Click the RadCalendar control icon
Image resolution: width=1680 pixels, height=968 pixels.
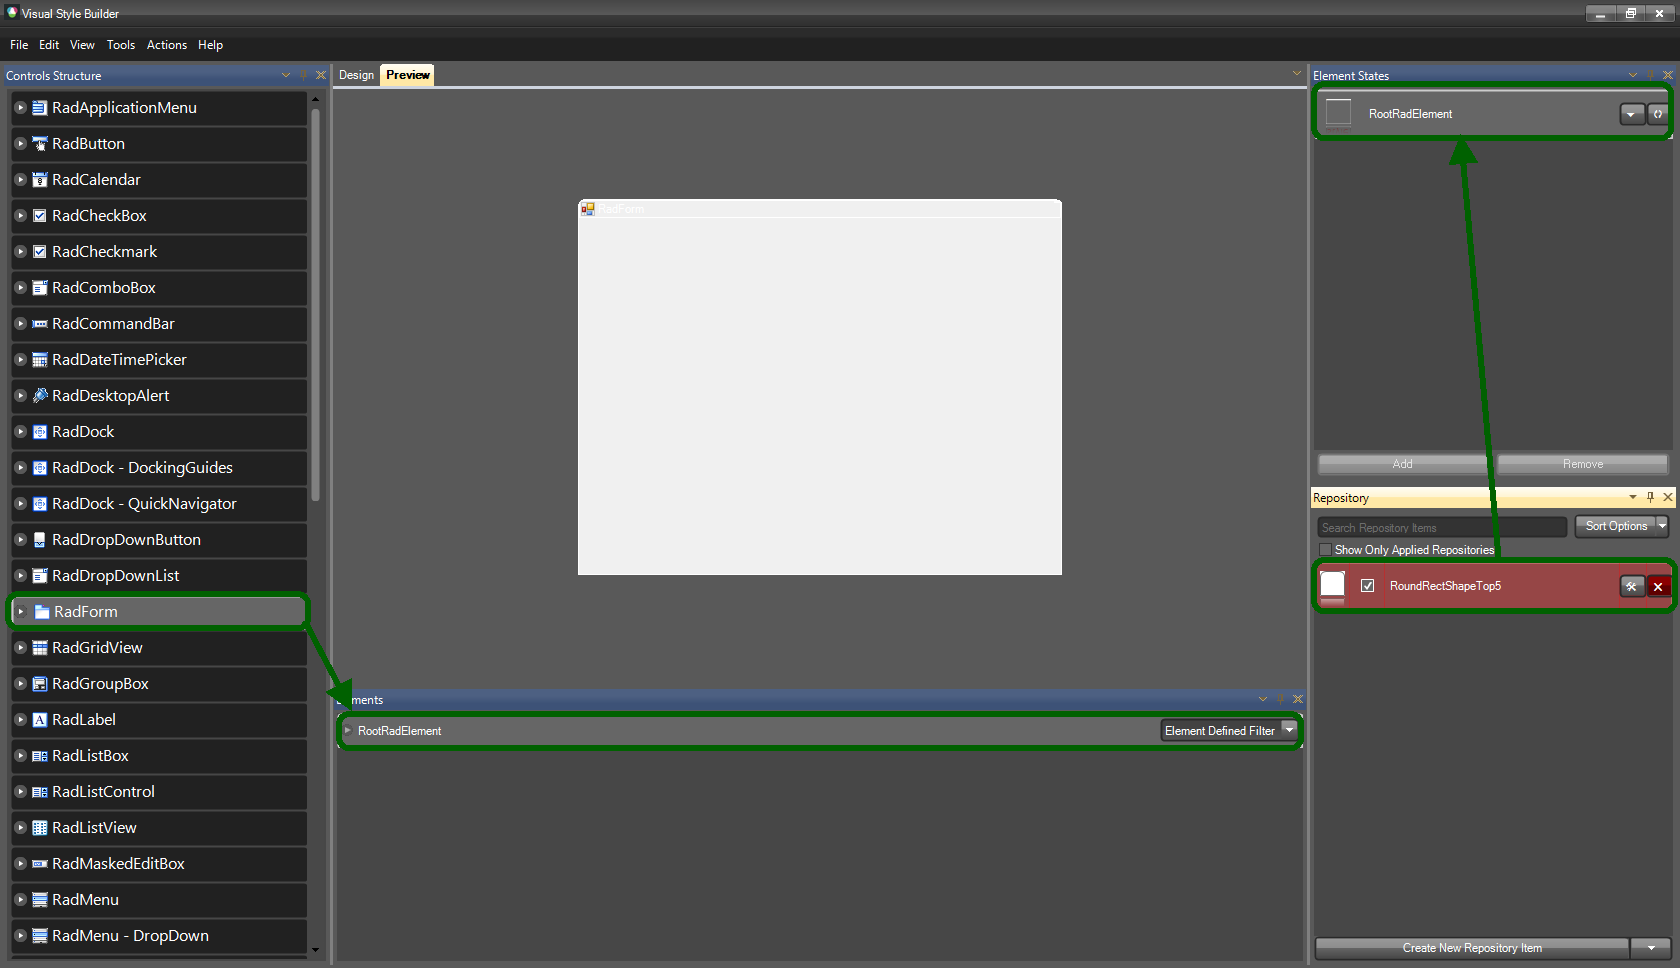coord(40,180)
